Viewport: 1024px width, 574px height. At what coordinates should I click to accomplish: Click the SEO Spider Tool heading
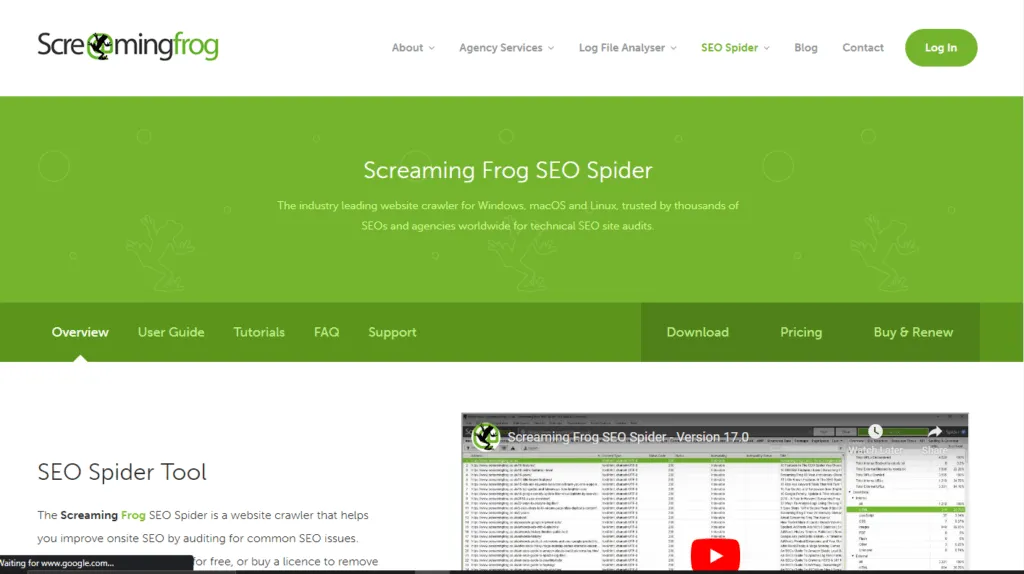[122, 472]
